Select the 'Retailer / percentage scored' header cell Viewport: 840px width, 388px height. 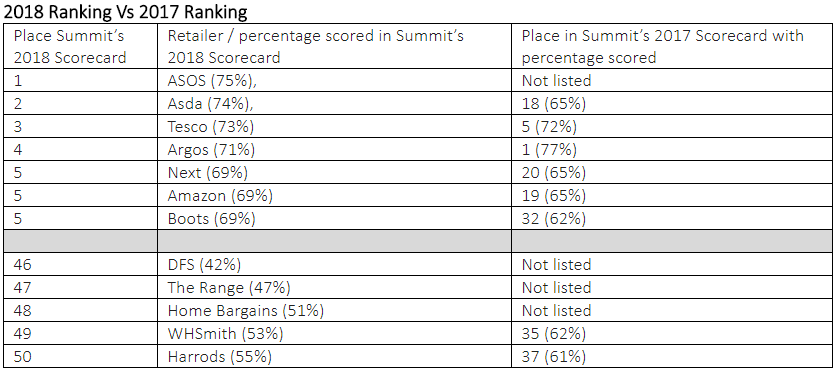click(334, 46)
